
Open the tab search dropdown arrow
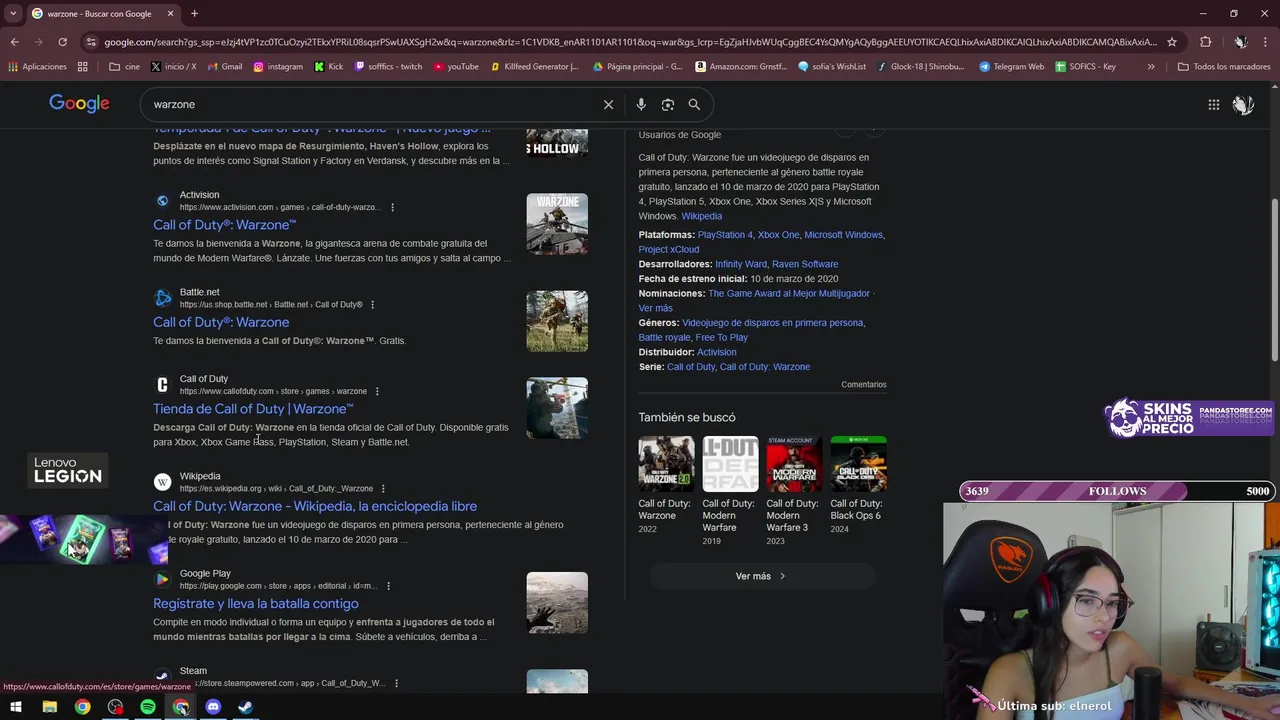(x=14, y=14)
